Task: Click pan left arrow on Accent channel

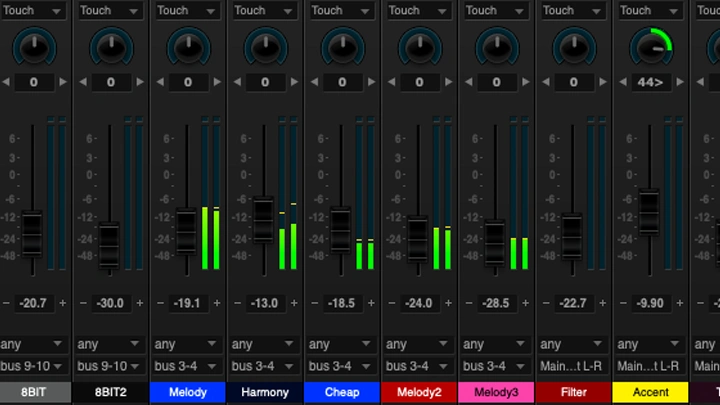Action: coord(623,82)
